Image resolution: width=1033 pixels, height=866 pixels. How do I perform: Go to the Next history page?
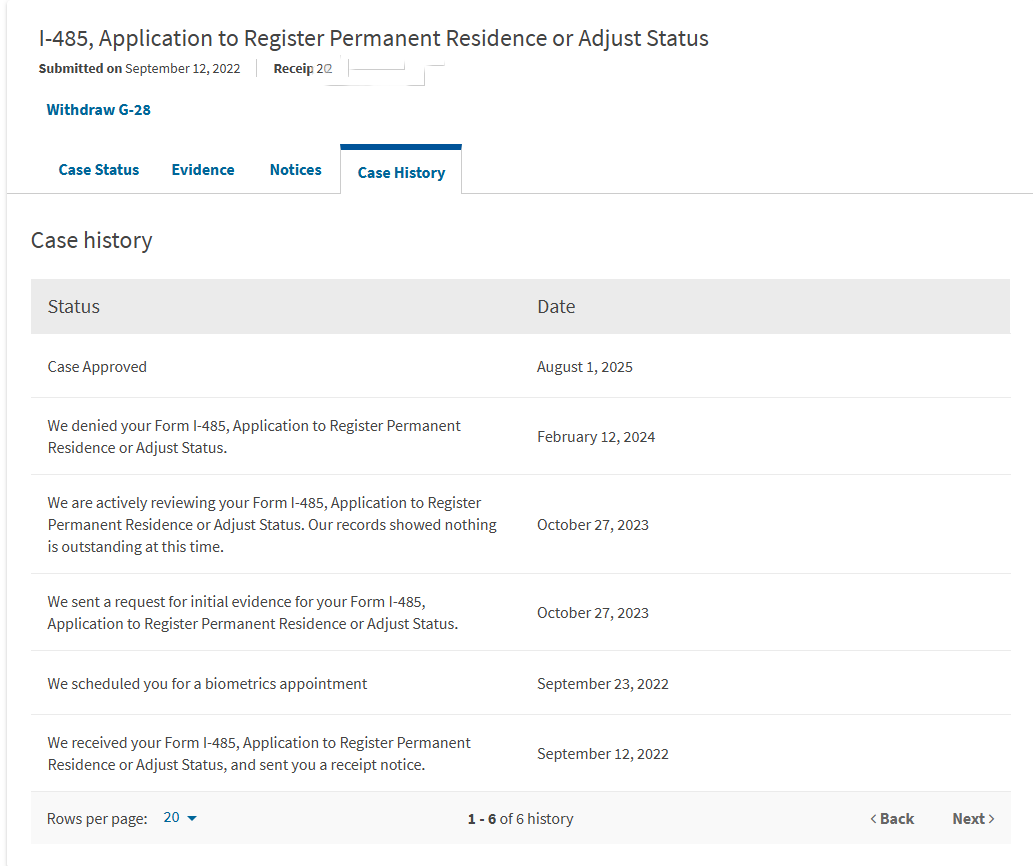[973, 819]
